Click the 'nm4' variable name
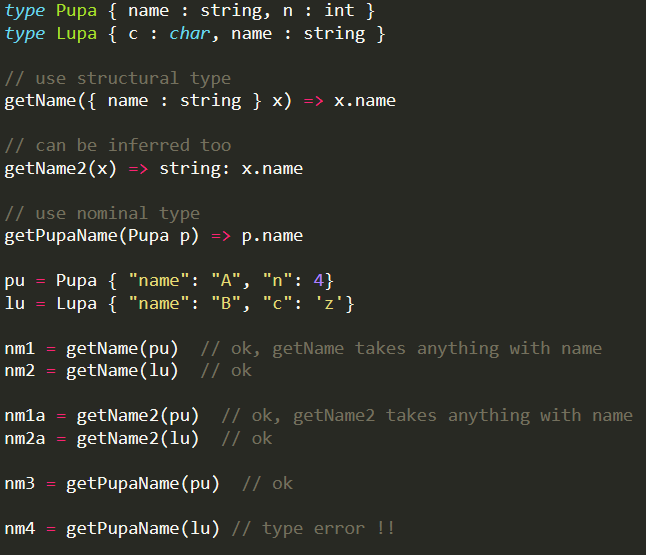This screenshot has height=555, width=646. pos(19,529)
